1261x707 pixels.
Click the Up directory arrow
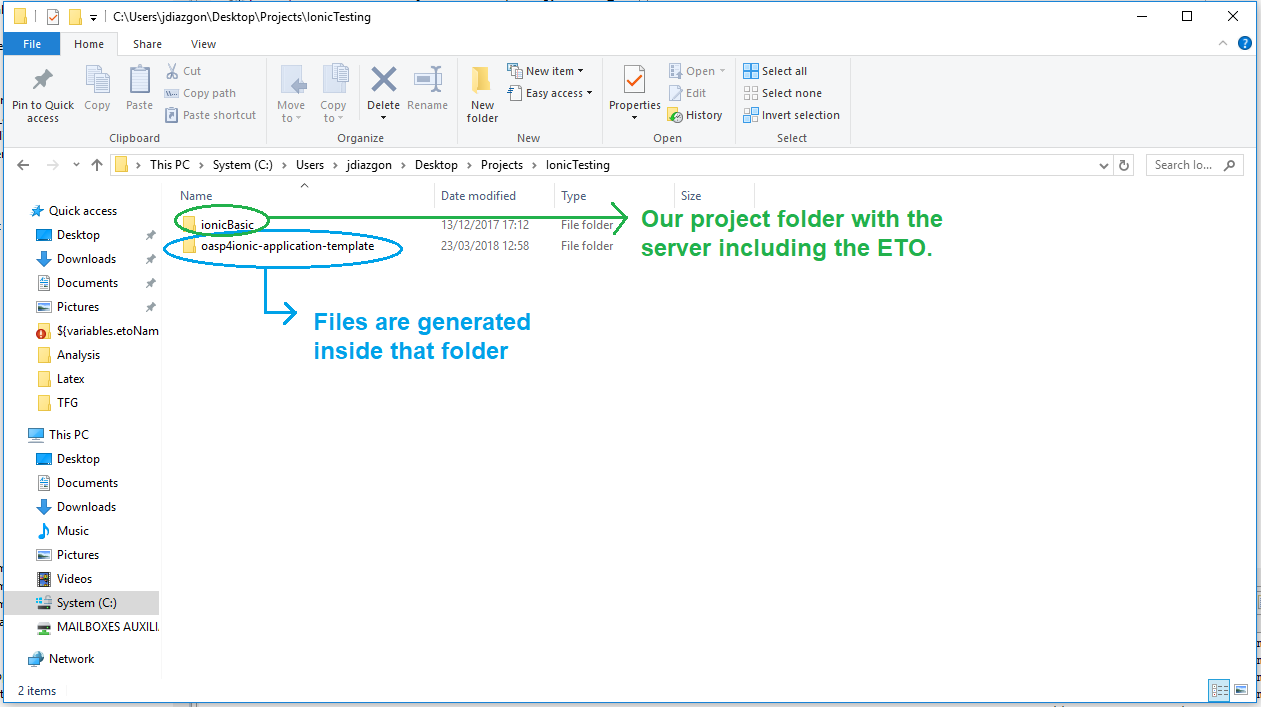pos(97,165)
